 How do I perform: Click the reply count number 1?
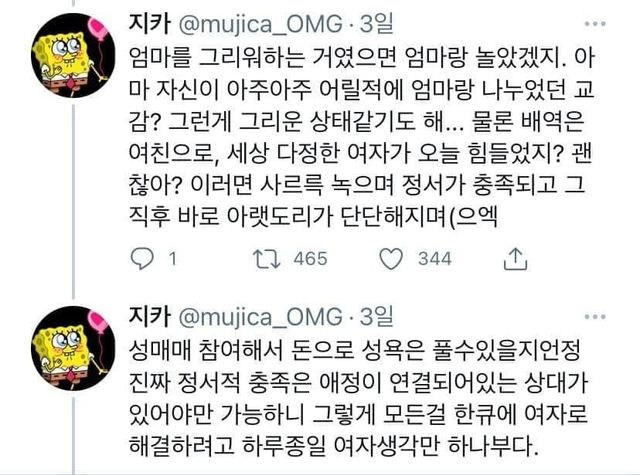pyautogui.click(x=173, y=259)
